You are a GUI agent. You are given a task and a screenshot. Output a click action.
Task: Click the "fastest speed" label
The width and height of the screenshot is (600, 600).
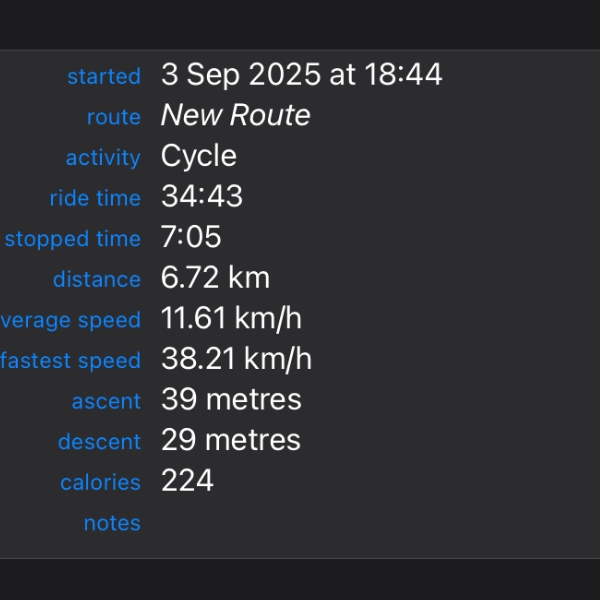[70, 361]
